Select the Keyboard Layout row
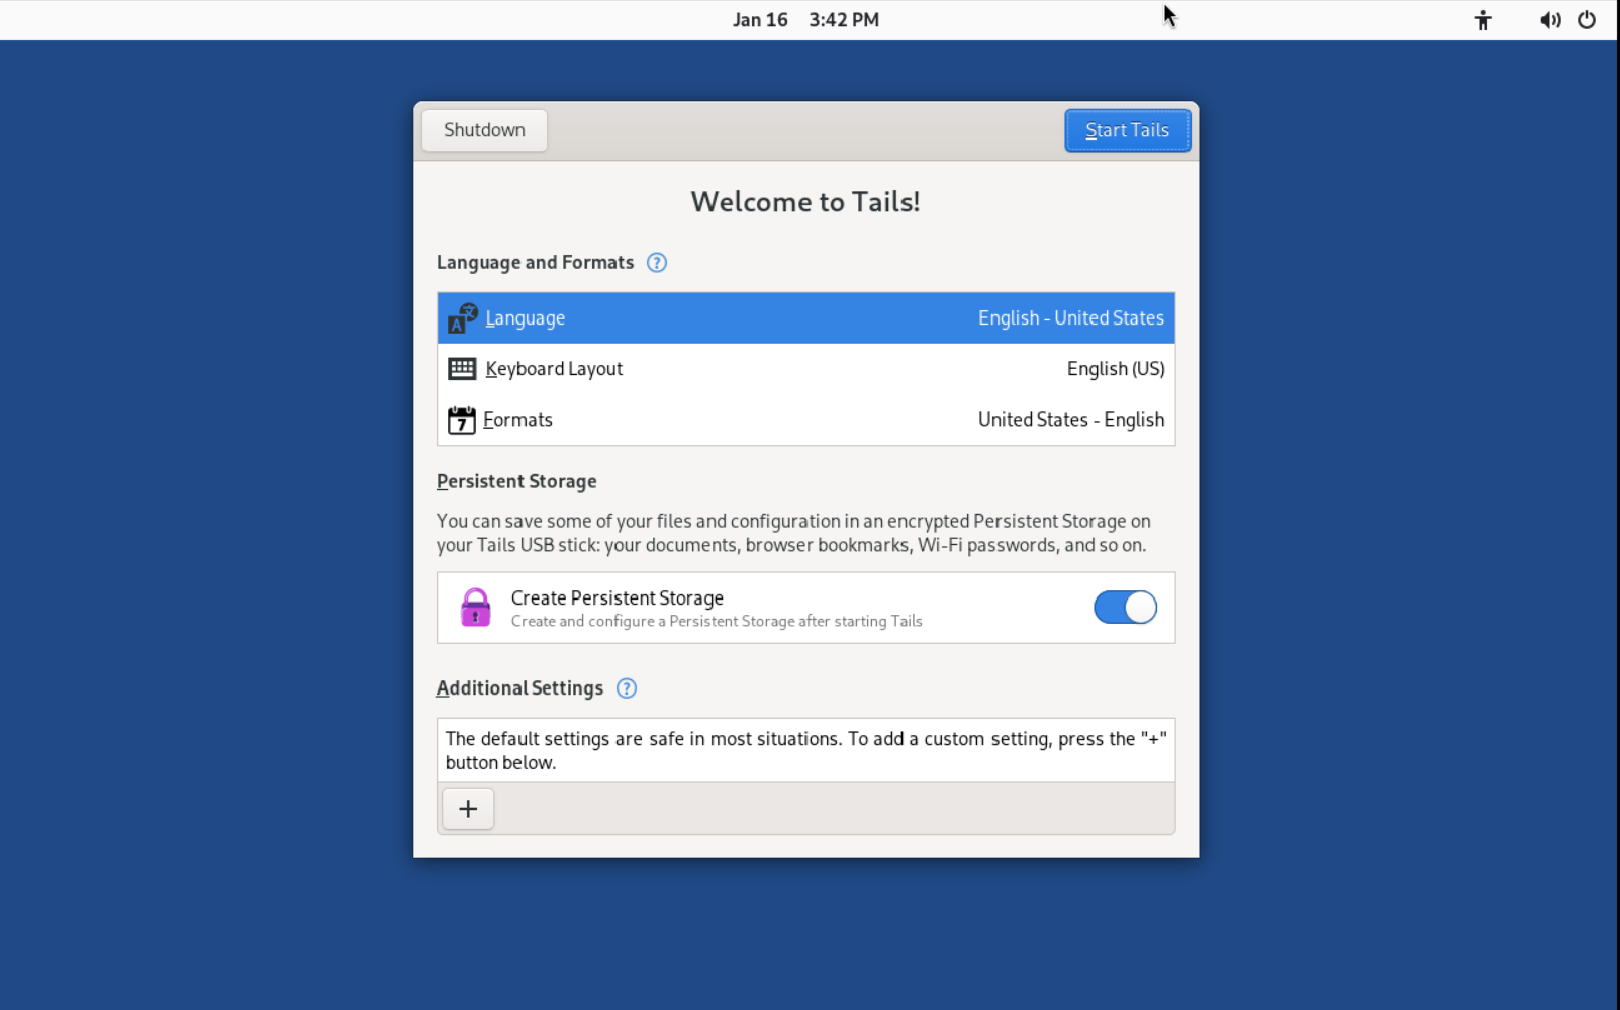The width and height of the screenshot is (1620, 1010). click(806, 369)
